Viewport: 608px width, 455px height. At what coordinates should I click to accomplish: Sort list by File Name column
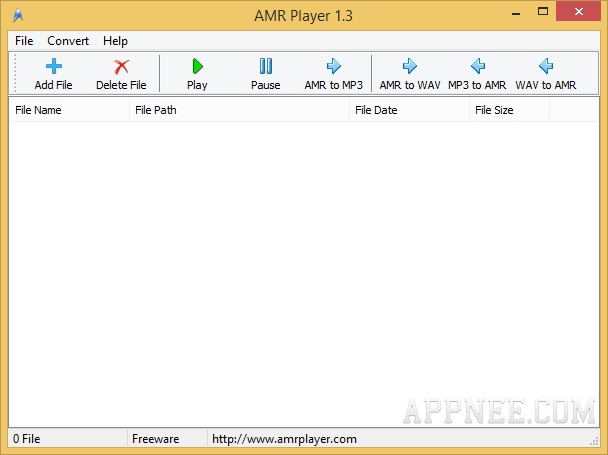(x=69, y=110)
